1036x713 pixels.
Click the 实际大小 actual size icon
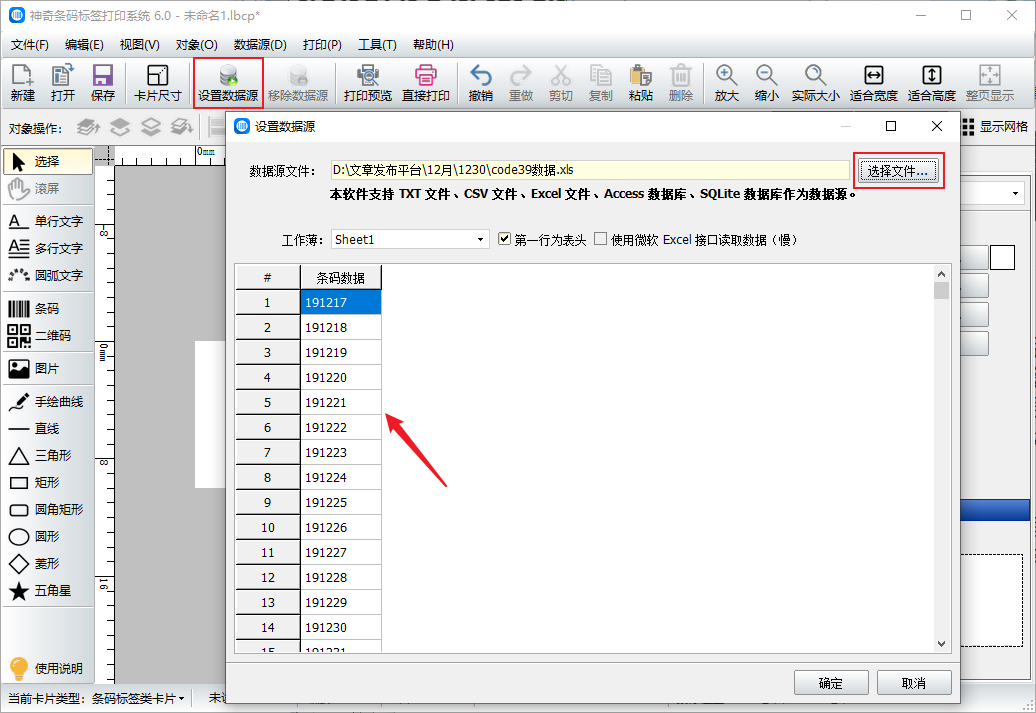point(815,83)
